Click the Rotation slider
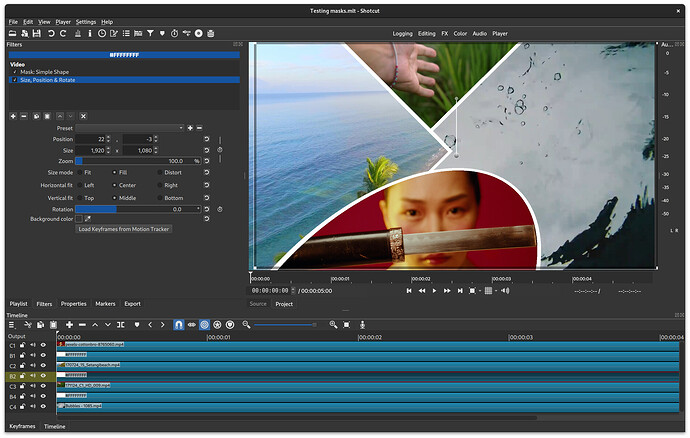The width and height of the screenshot is (690, 438). (x=138, y=209)
